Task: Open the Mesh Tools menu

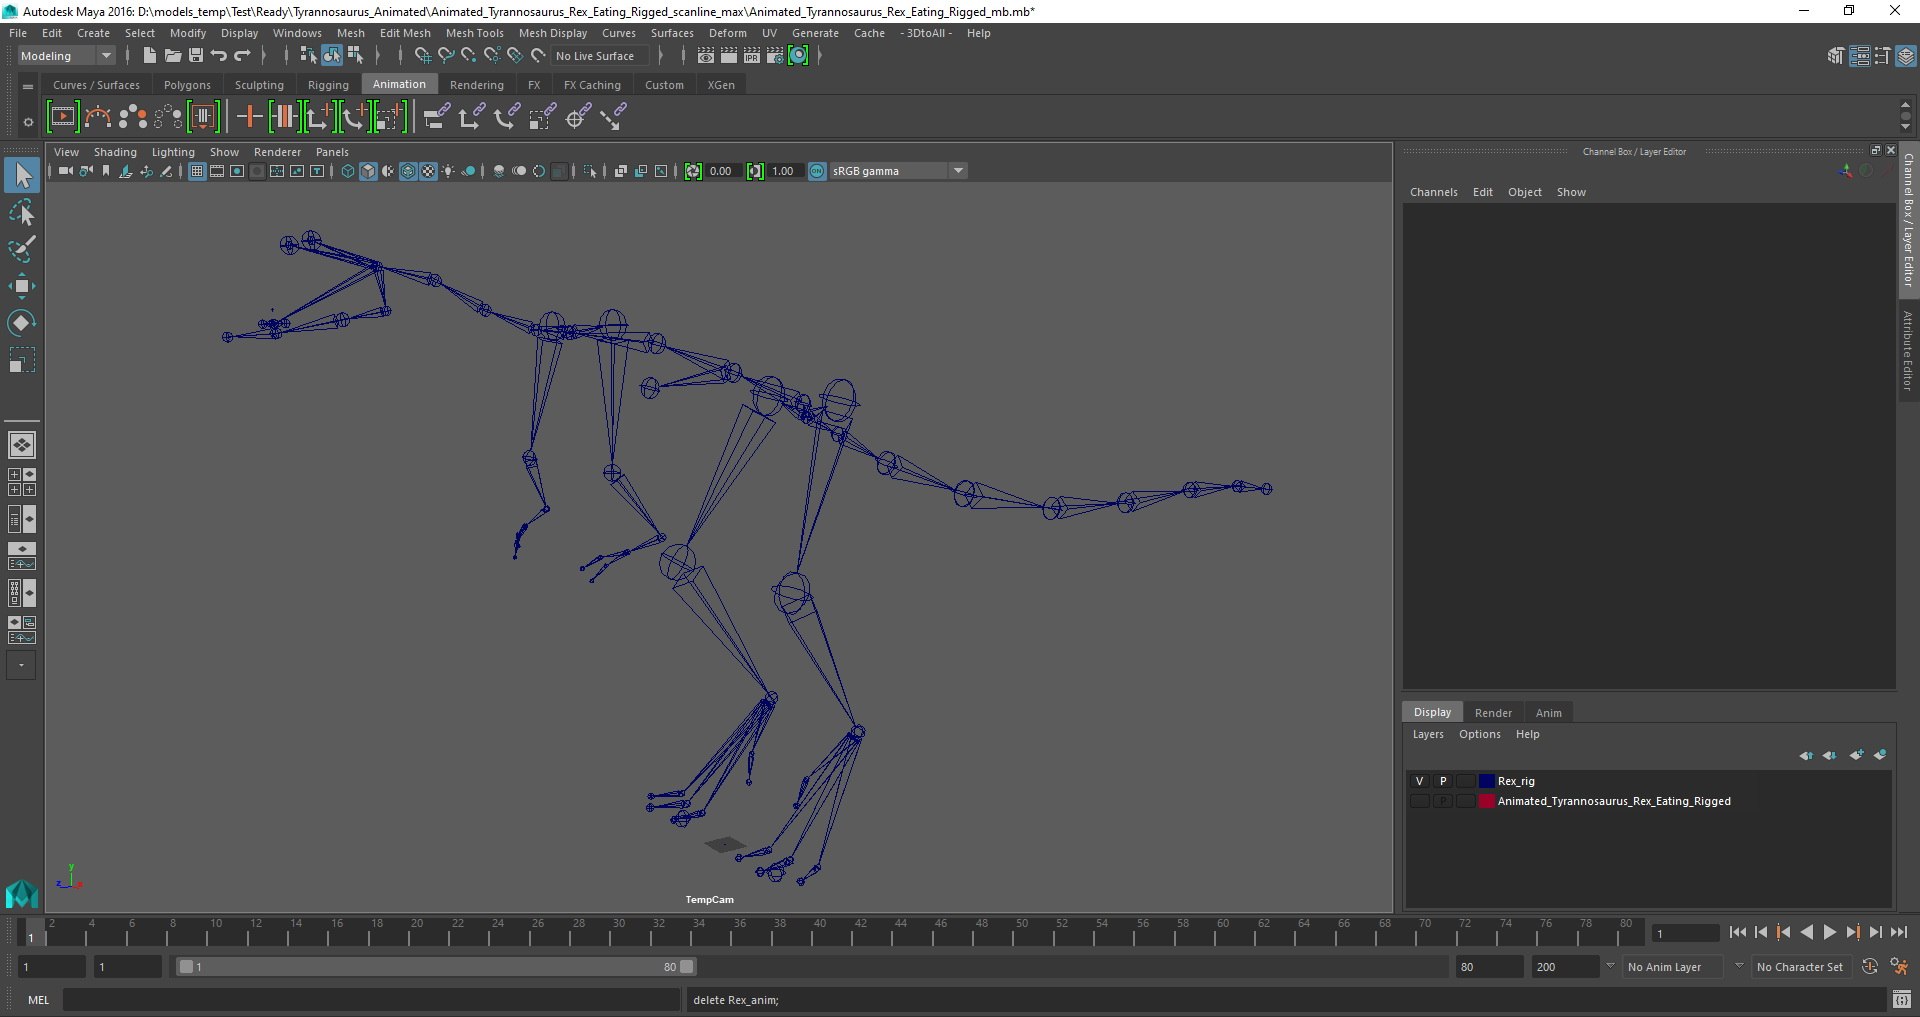Action: click(x=474, y=33)
